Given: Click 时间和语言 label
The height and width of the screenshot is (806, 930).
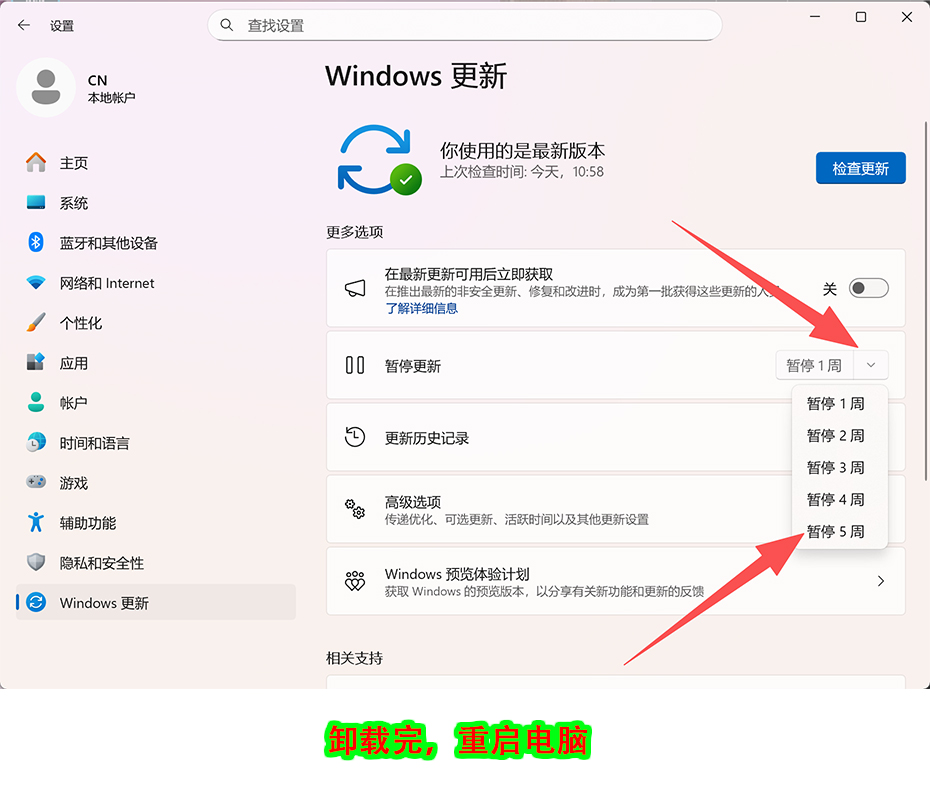Looking at the screenshot, I should pyautogui.click(x=94, y=443).
